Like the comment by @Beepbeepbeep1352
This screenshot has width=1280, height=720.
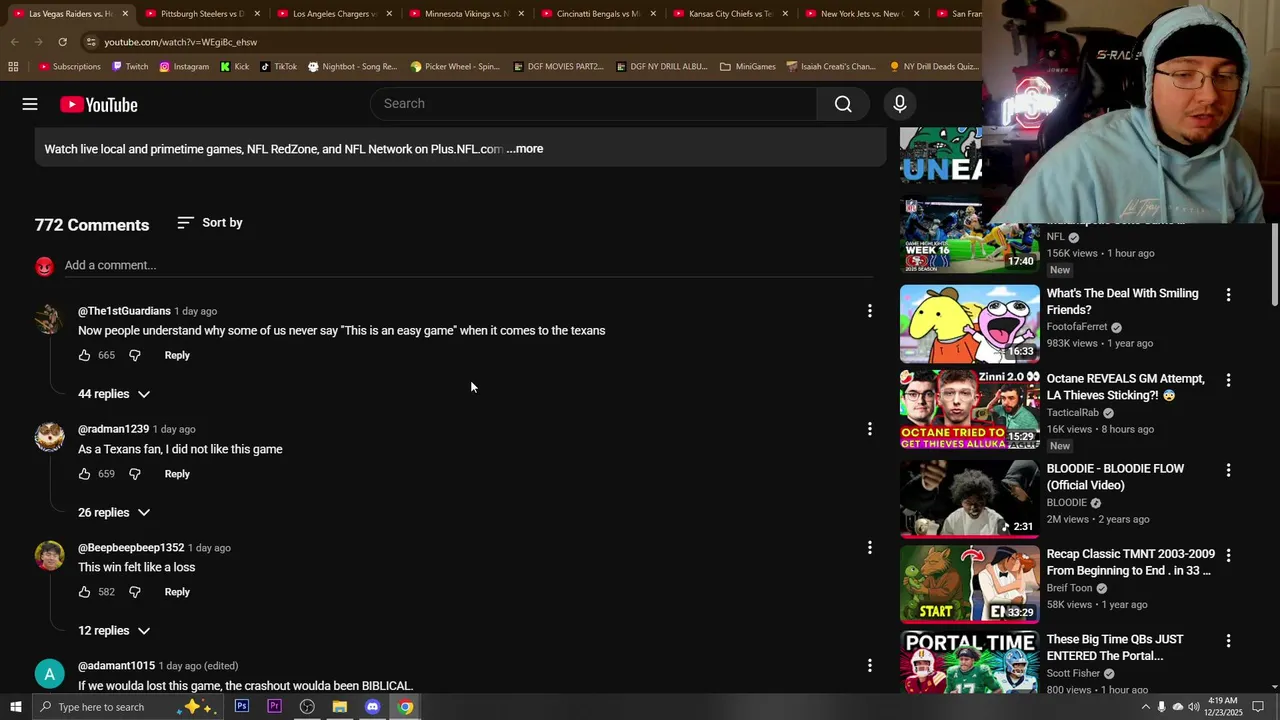(84, 592)
